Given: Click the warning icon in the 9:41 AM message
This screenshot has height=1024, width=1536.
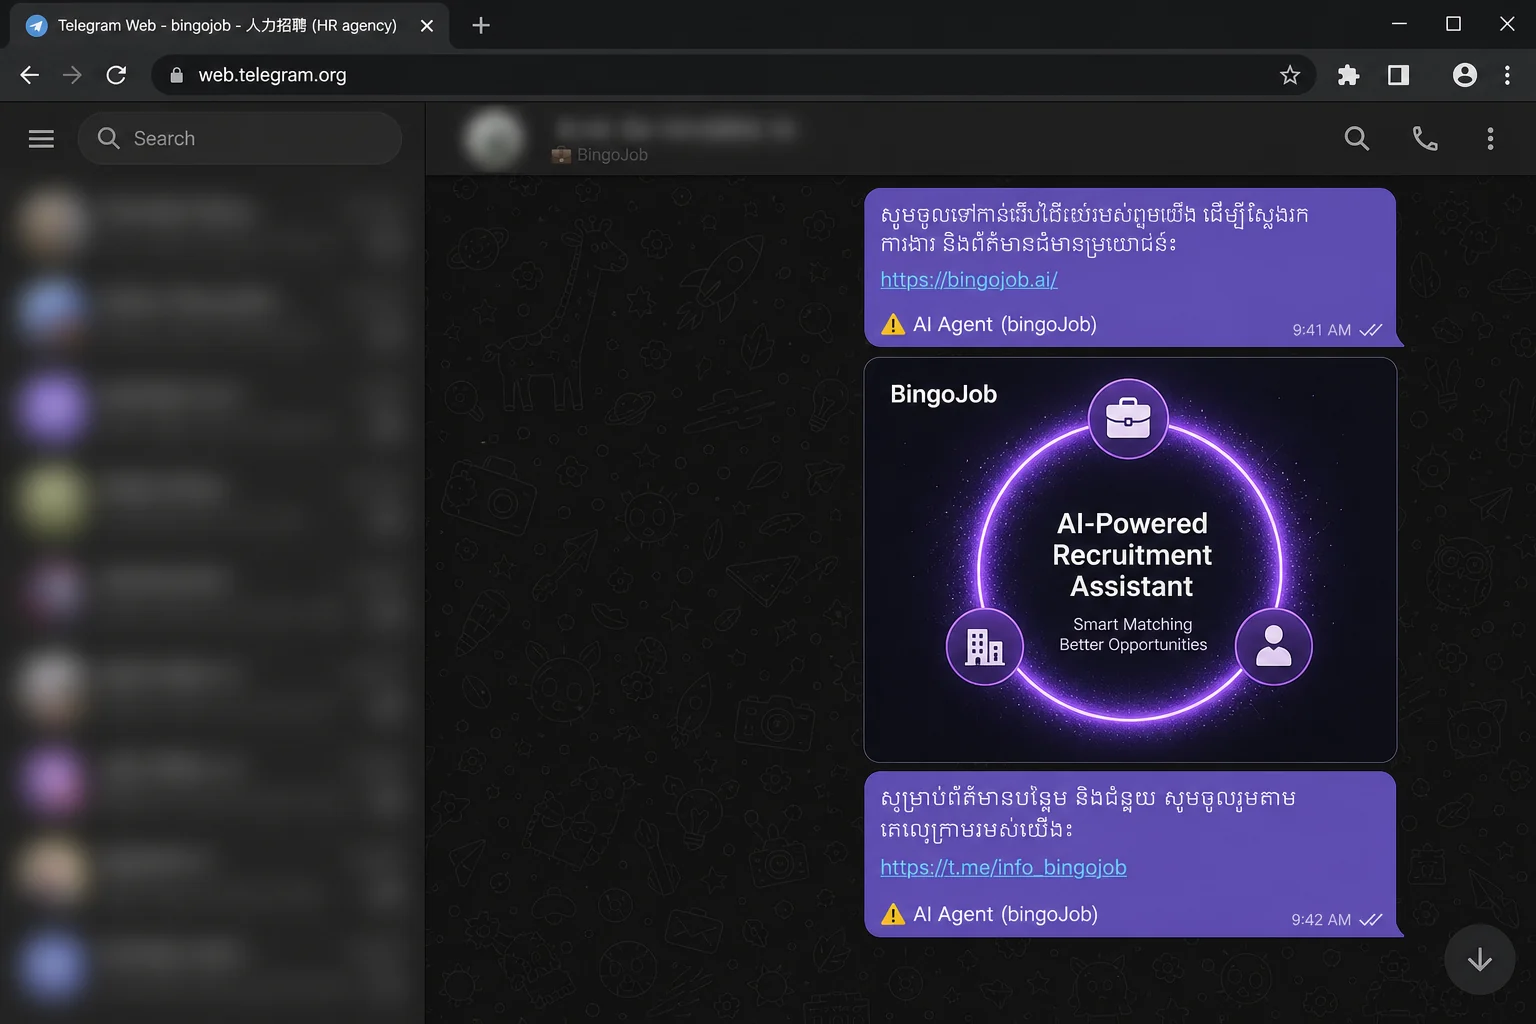Looking at the screenshot, I should [x=893, y=324].
